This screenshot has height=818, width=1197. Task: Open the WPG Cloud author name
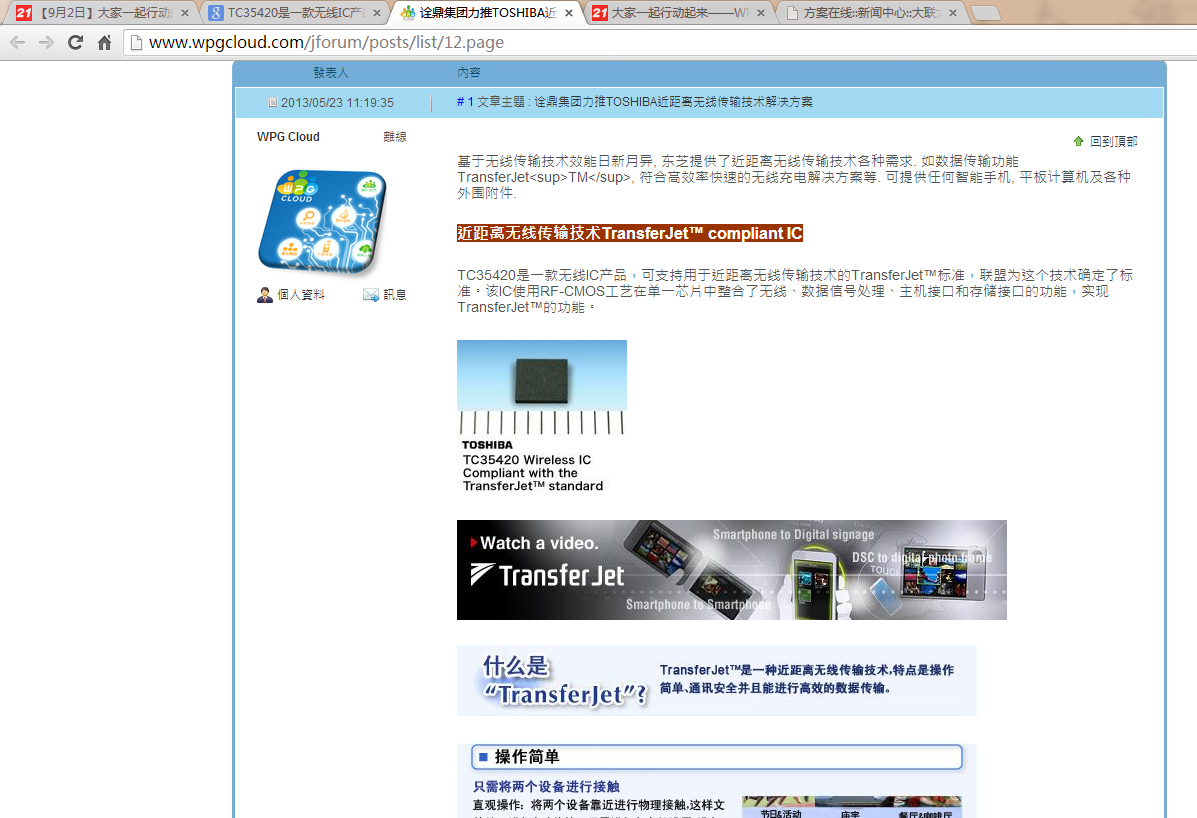(288, 137)
